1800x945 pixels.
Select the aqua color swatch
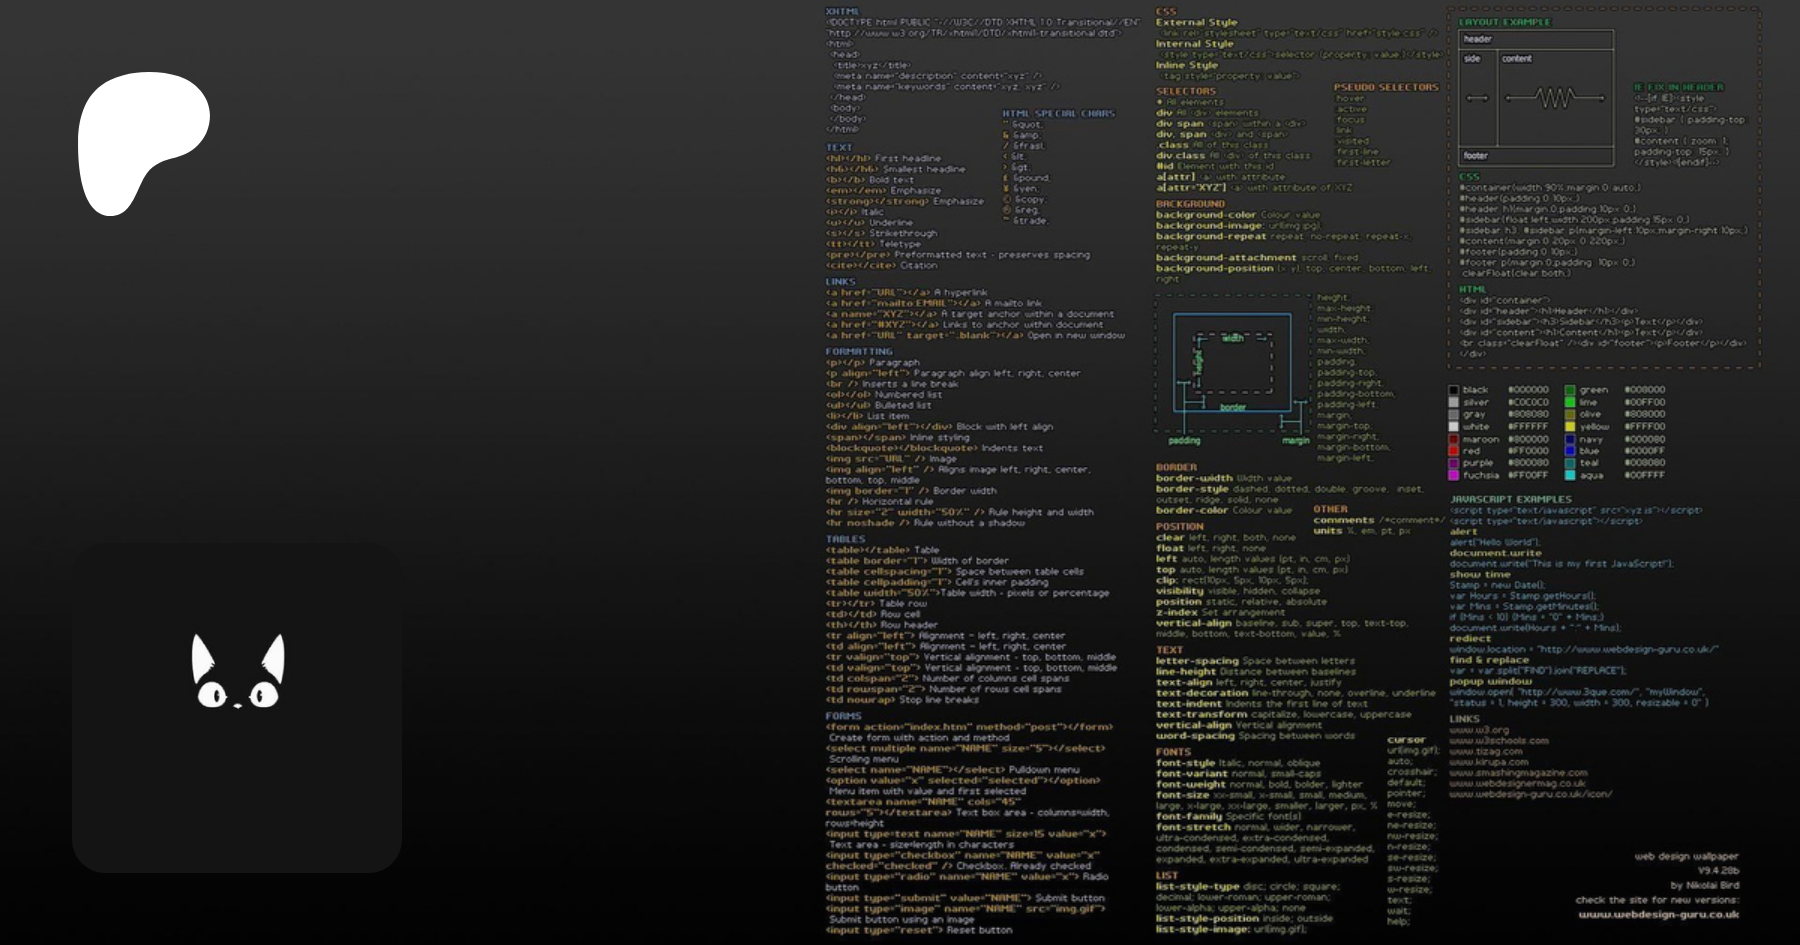click(x=1570, y=475)
